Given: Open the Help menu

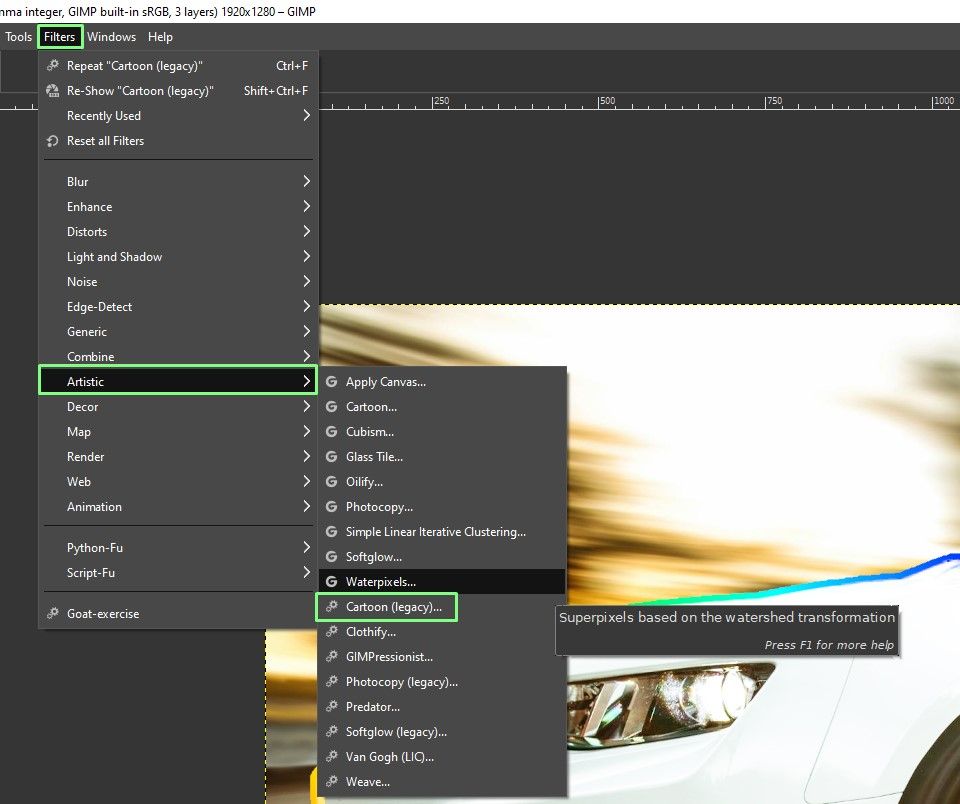Looking at the screenshot, I should (160, 37).
